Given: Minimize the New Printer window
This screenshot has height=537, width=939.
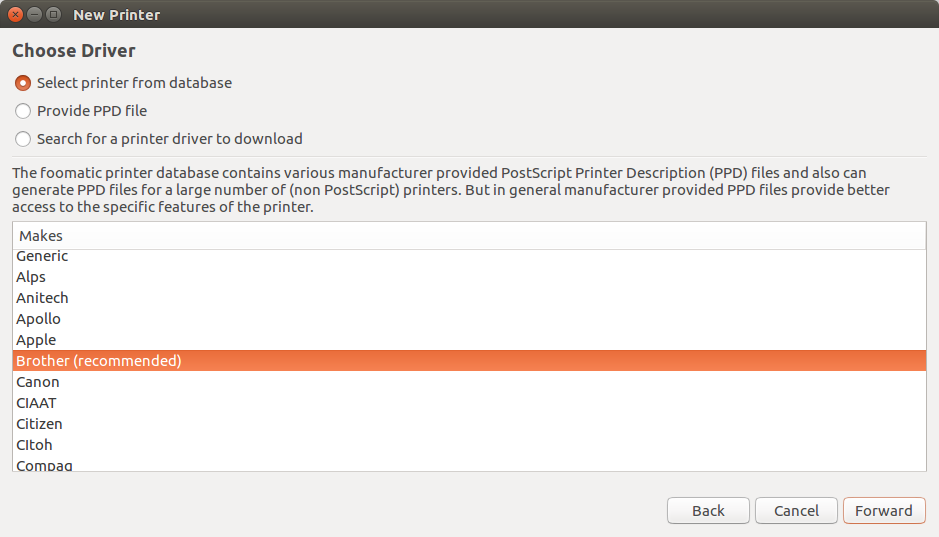Looking at the screenshot, I should (x=34, y=15).
